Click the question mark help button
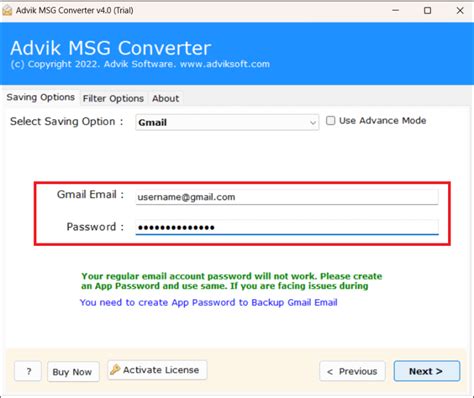This screenshot has width=474, height=398. [28, 371]
